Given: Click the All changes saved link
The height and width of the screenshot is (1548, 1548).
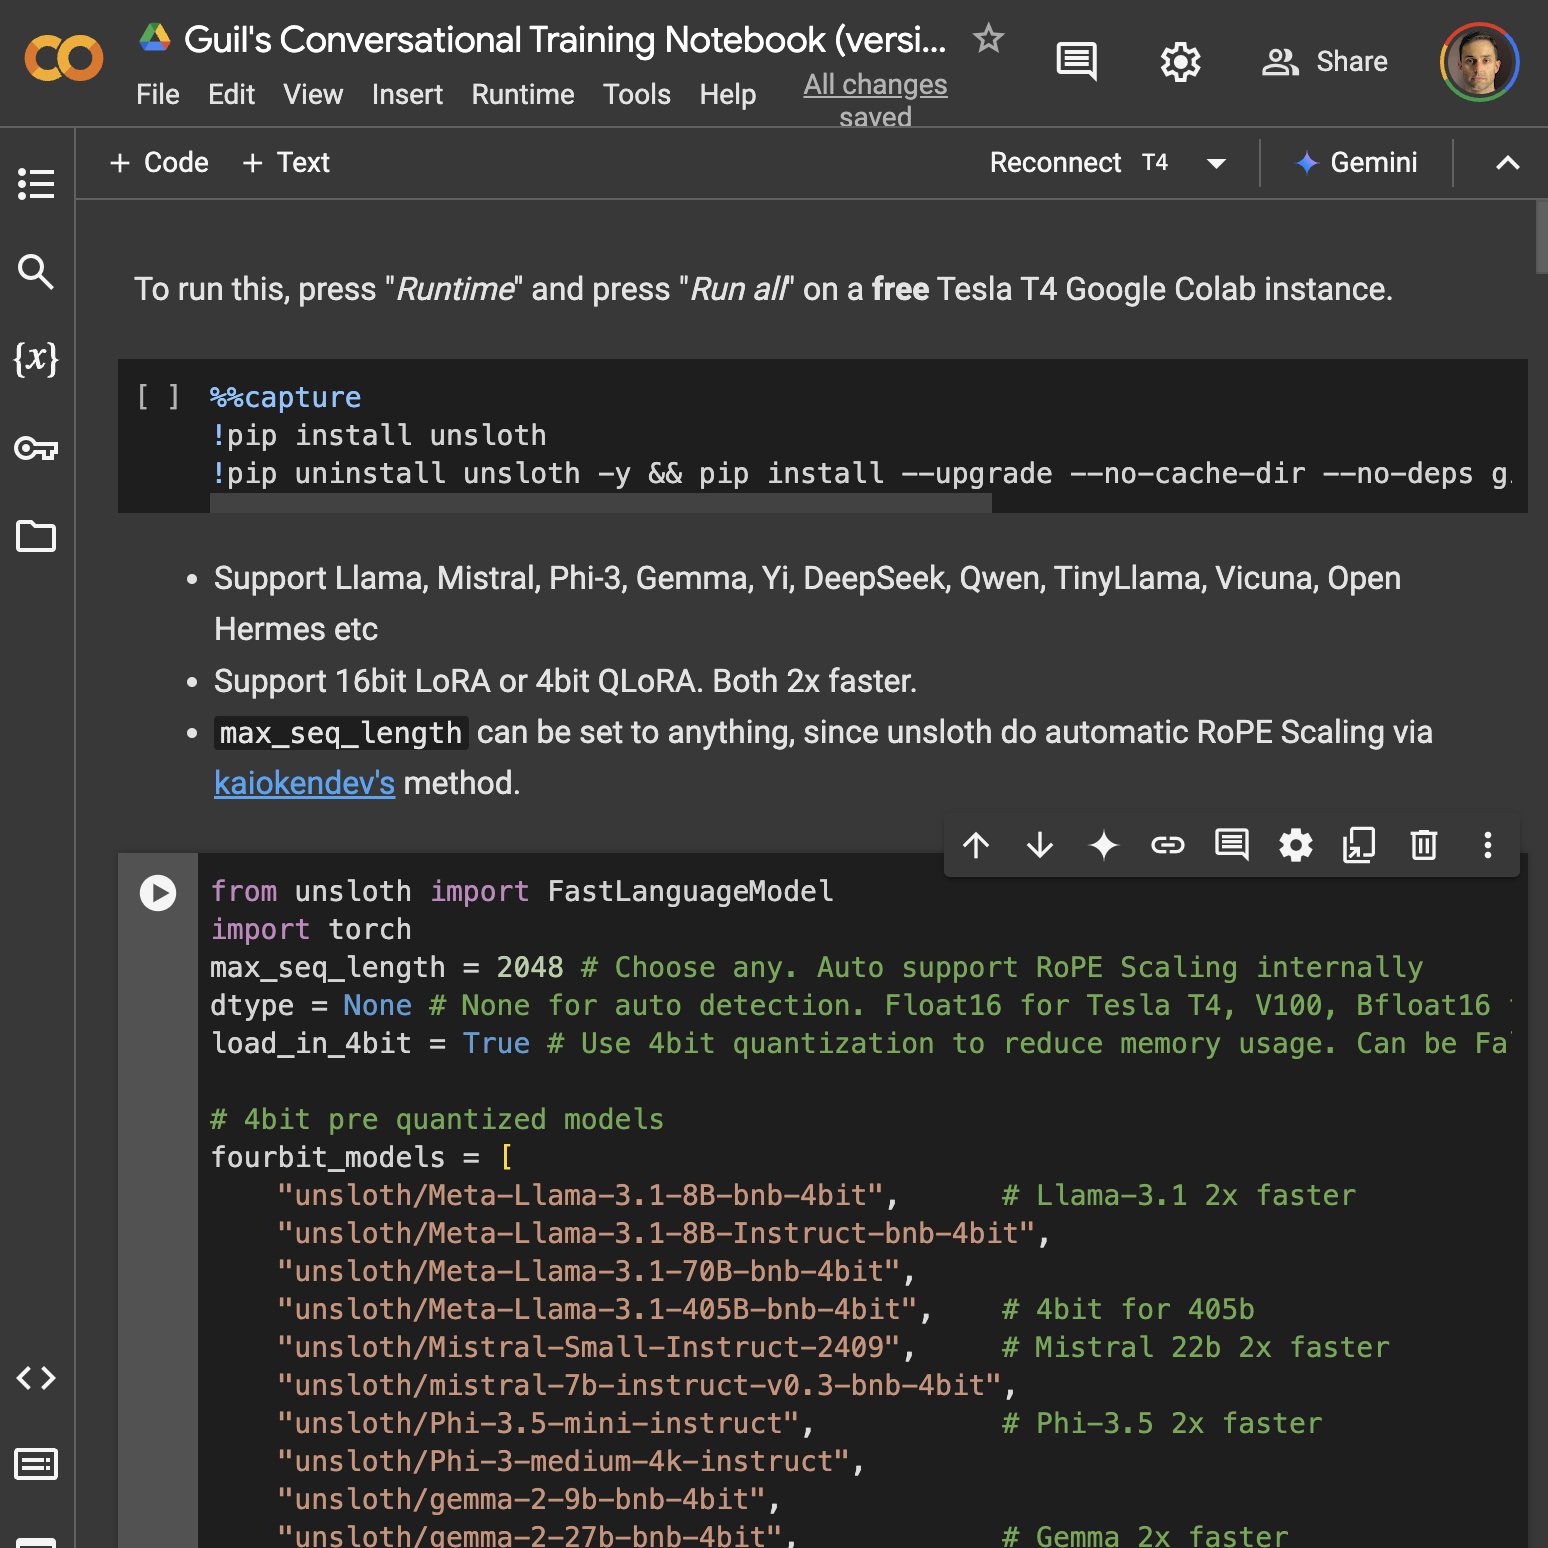Looking at the screenshot, I should point(875,100).
